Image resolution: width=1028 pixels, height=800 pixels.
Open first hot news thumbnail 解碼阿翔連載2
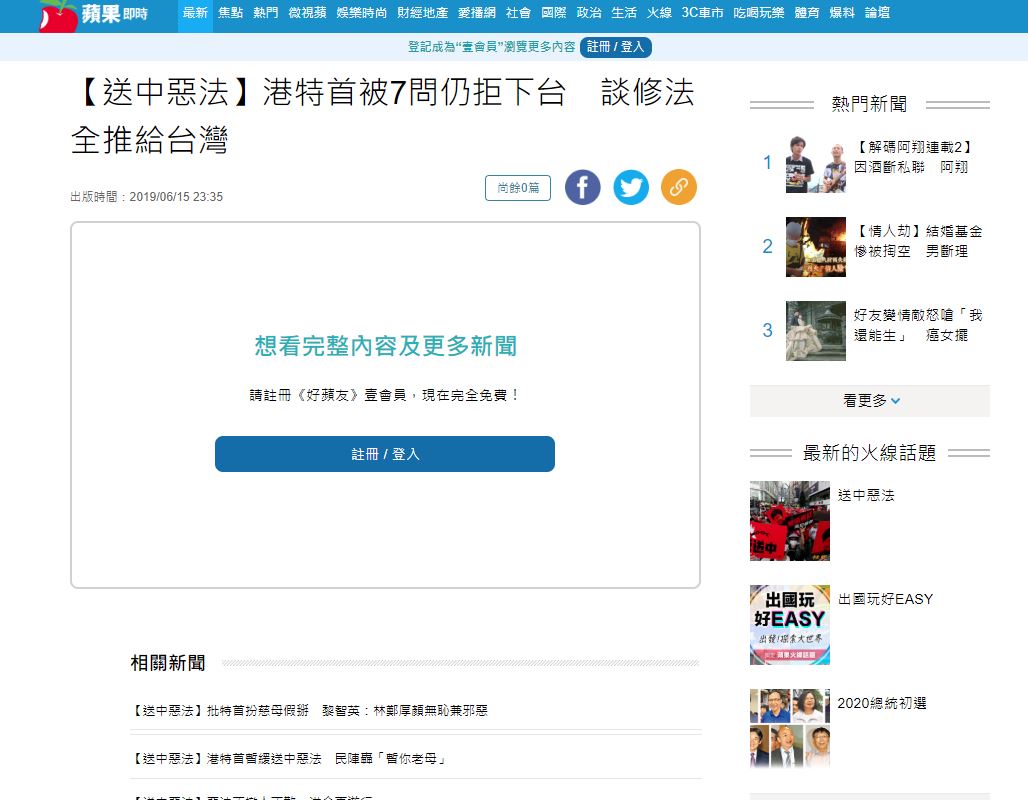815,164
